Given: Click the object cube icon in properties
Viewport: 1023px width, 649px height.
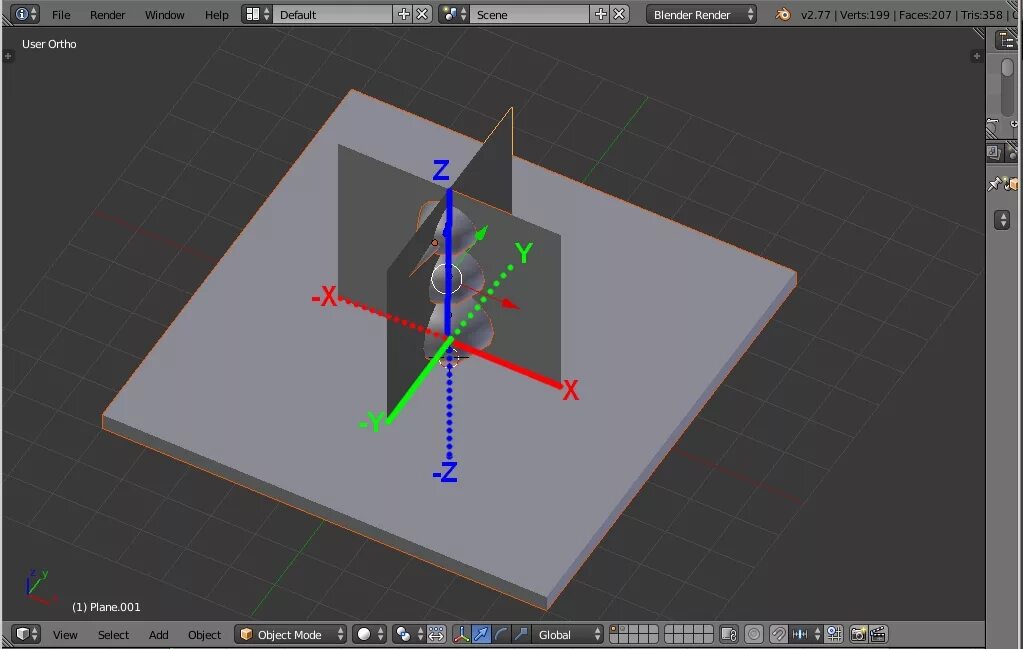Looking at the screenshot, I should tap(1013, 185).
